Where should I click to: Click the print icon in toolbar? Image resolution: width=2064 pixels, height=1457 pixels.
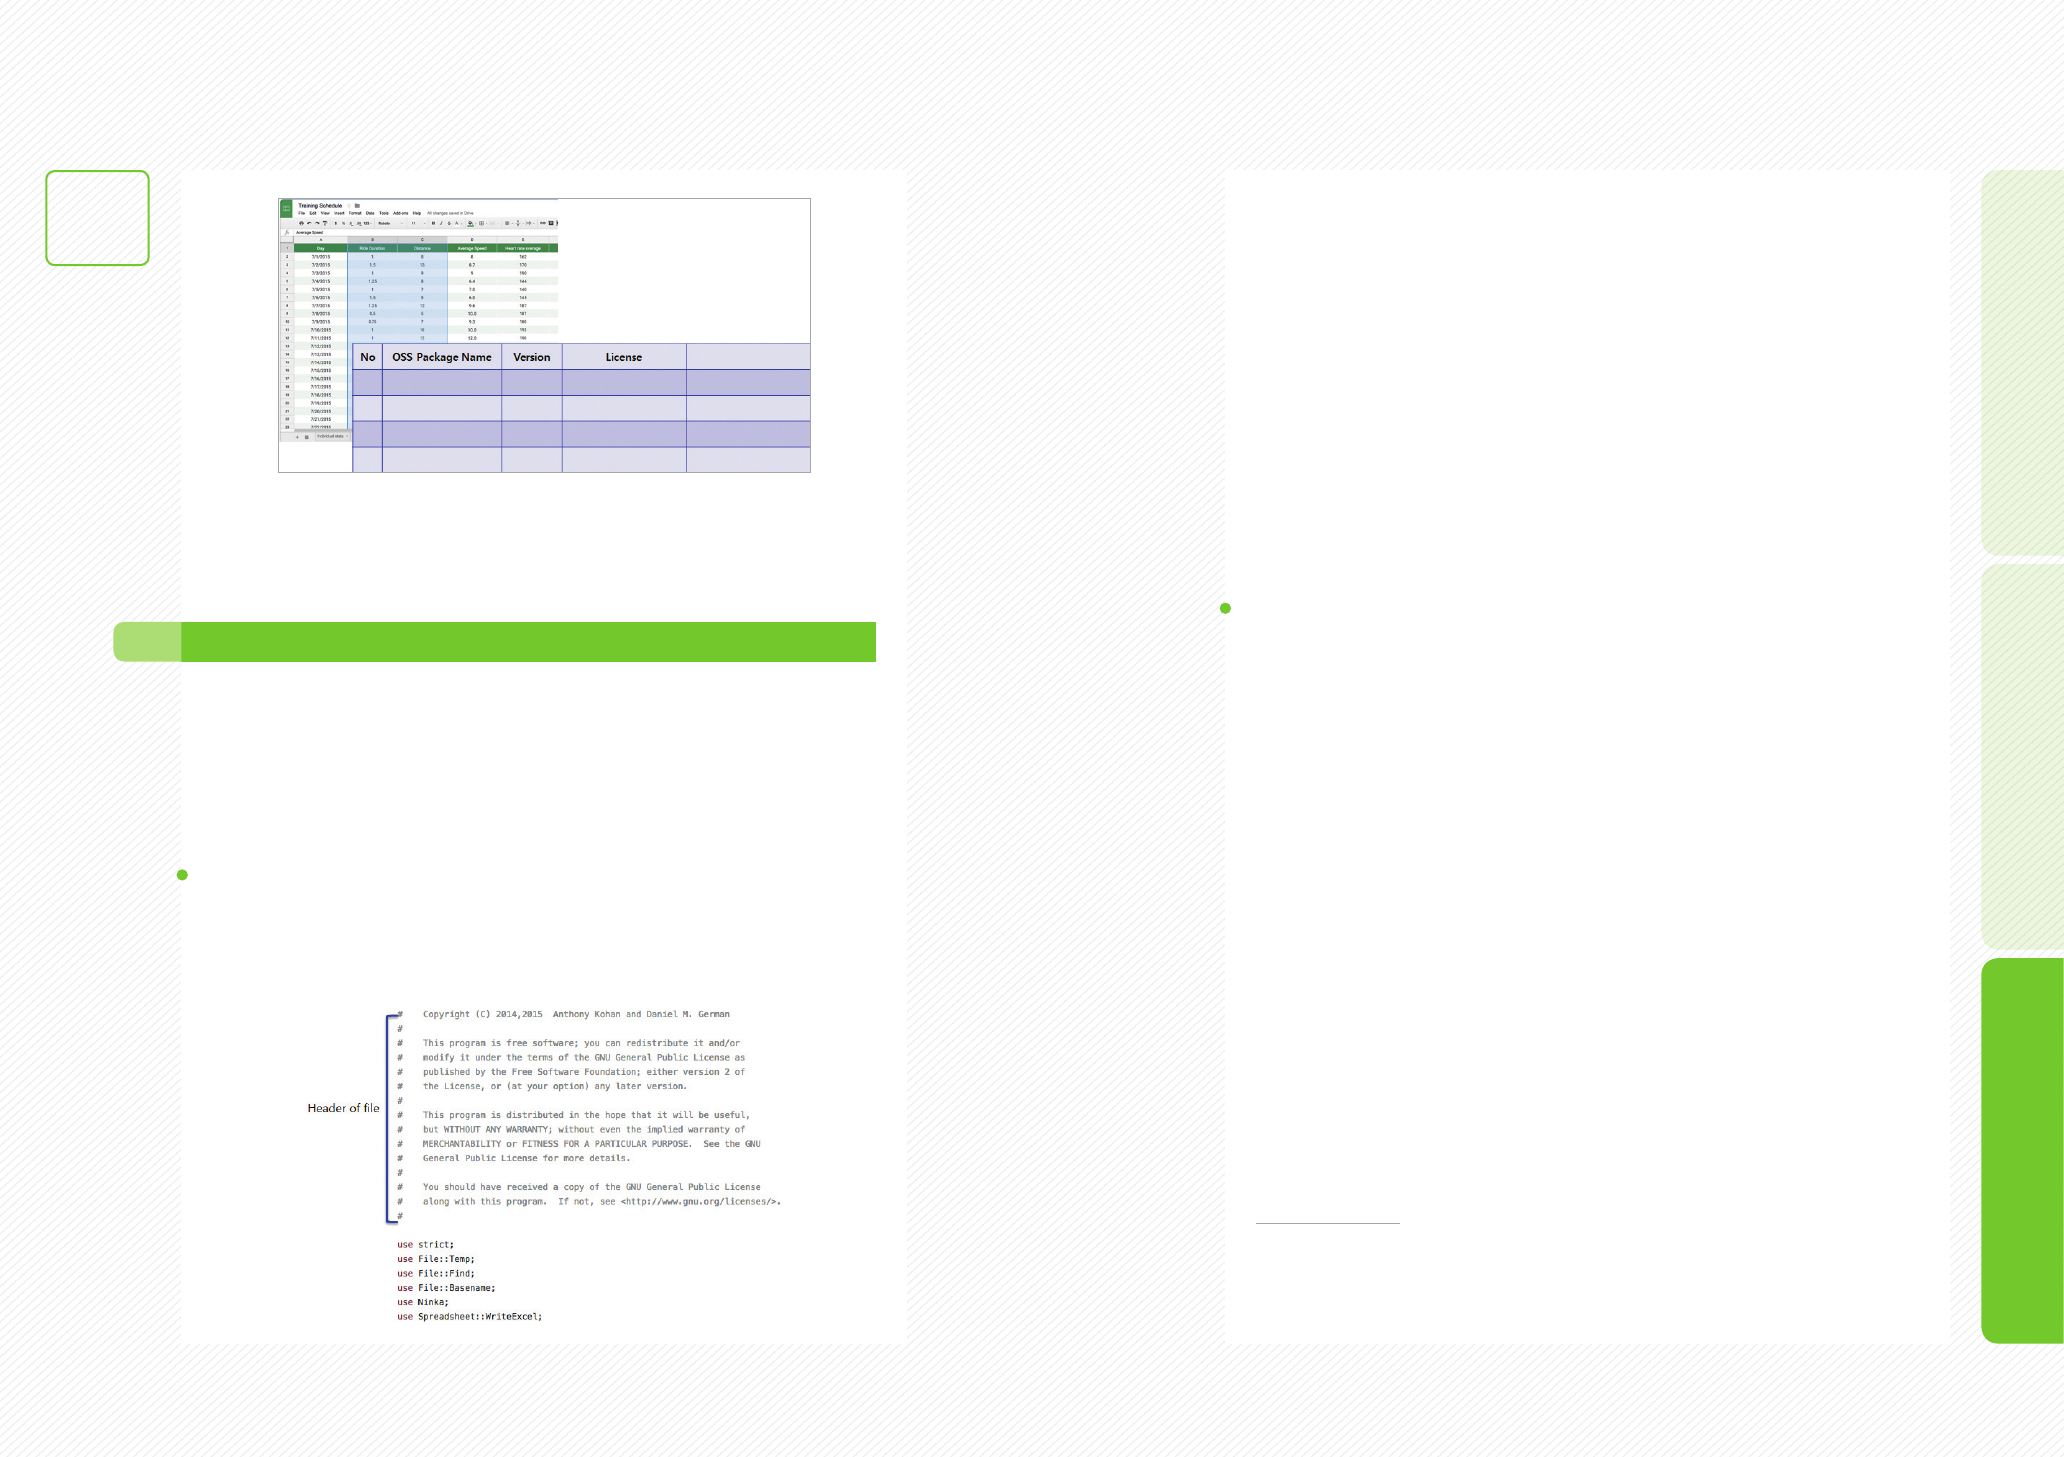click(x=301, y=223)
